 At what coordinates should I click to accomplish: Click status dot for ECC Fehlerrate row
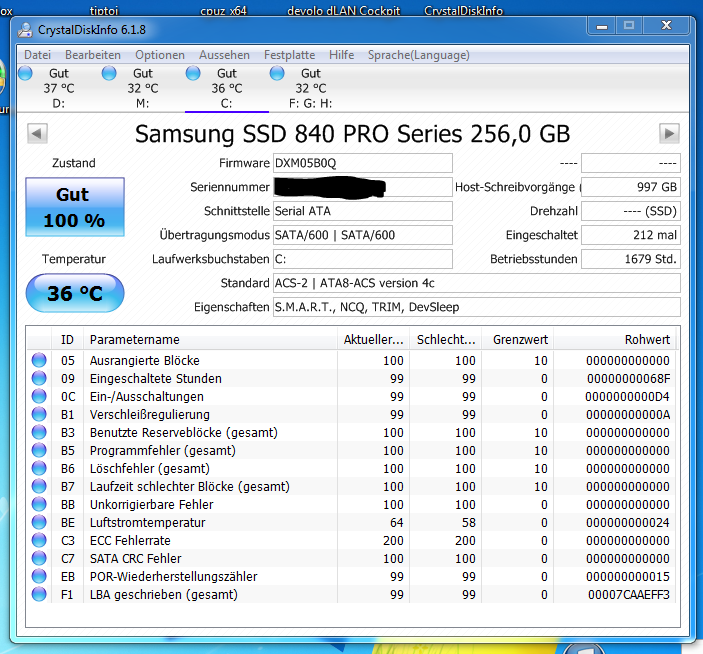(x=39, y=540)
